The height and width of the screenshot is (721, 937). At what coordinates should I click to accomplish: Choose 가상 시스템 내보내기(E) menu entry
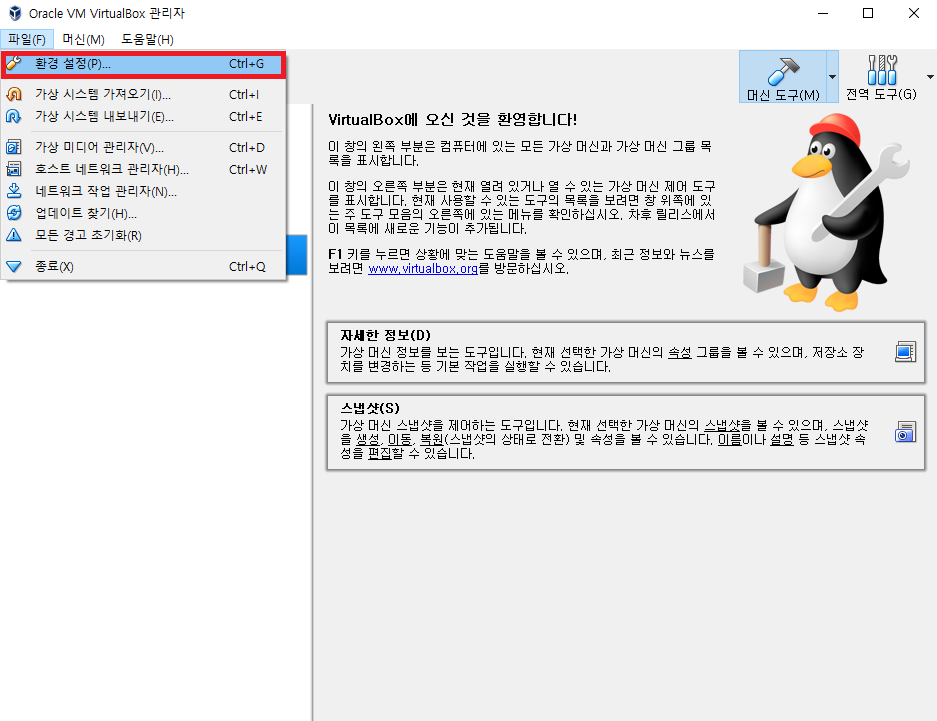[x=143, y=116]
